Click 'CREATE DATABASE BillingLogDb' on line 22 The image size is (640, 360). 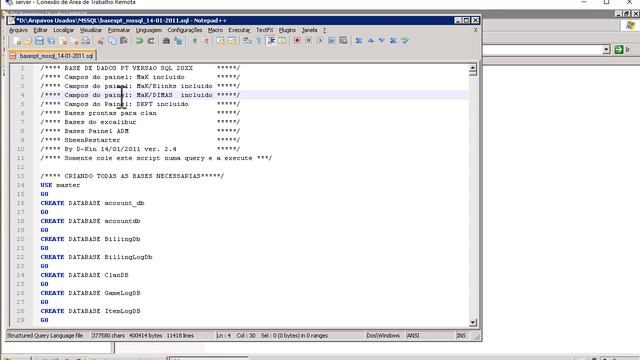click(x=96, y=257)
